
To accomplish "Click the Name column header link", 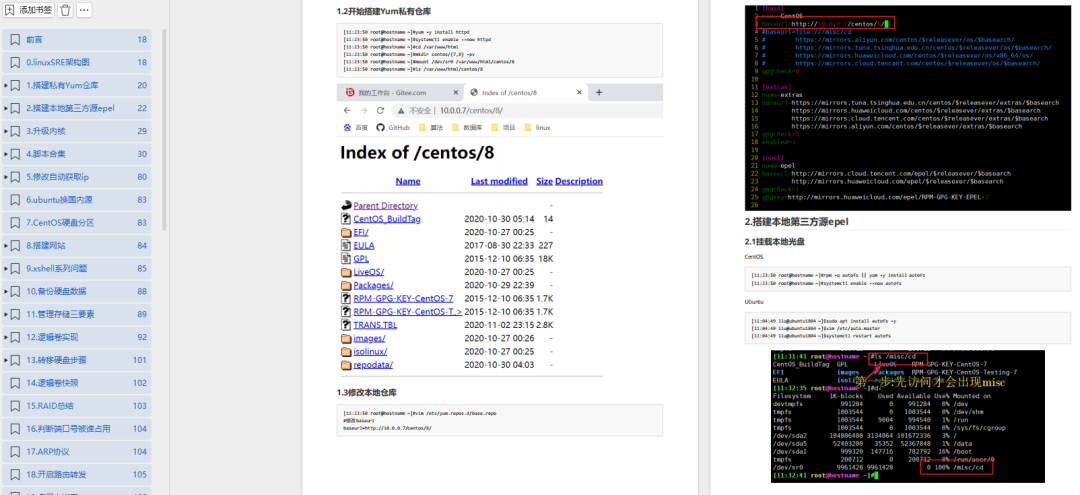I will pos(408,181).
